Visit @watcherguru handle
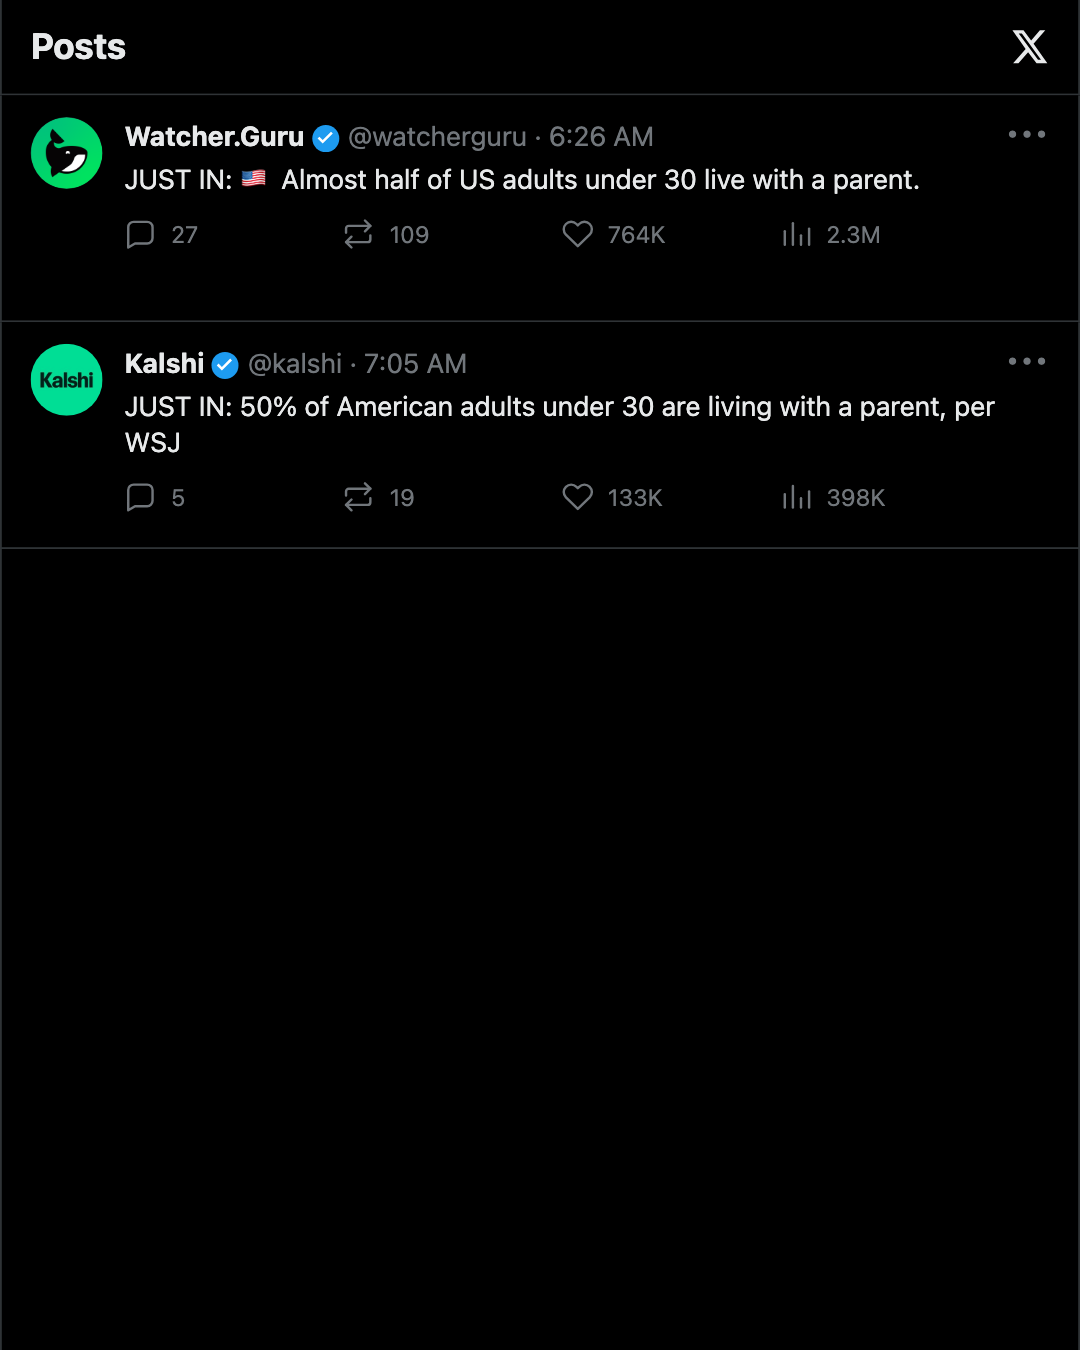 (x=437, y=137)
